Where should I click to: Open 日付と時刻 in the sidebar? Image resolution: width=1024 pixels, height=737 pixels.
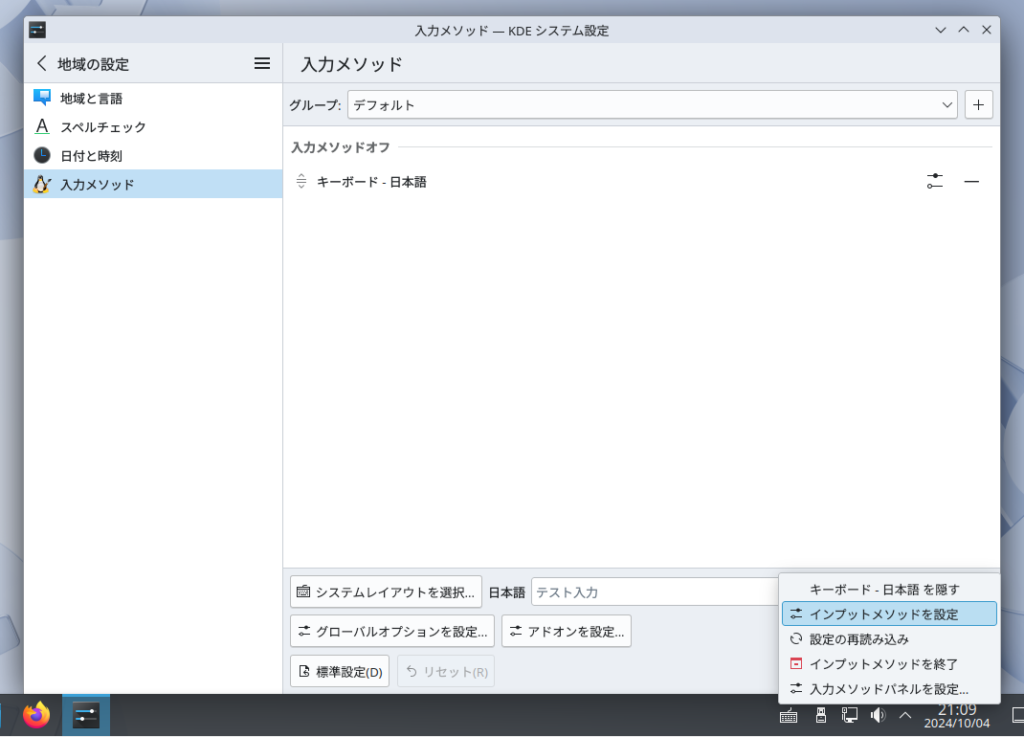click(x=91, y=156)
